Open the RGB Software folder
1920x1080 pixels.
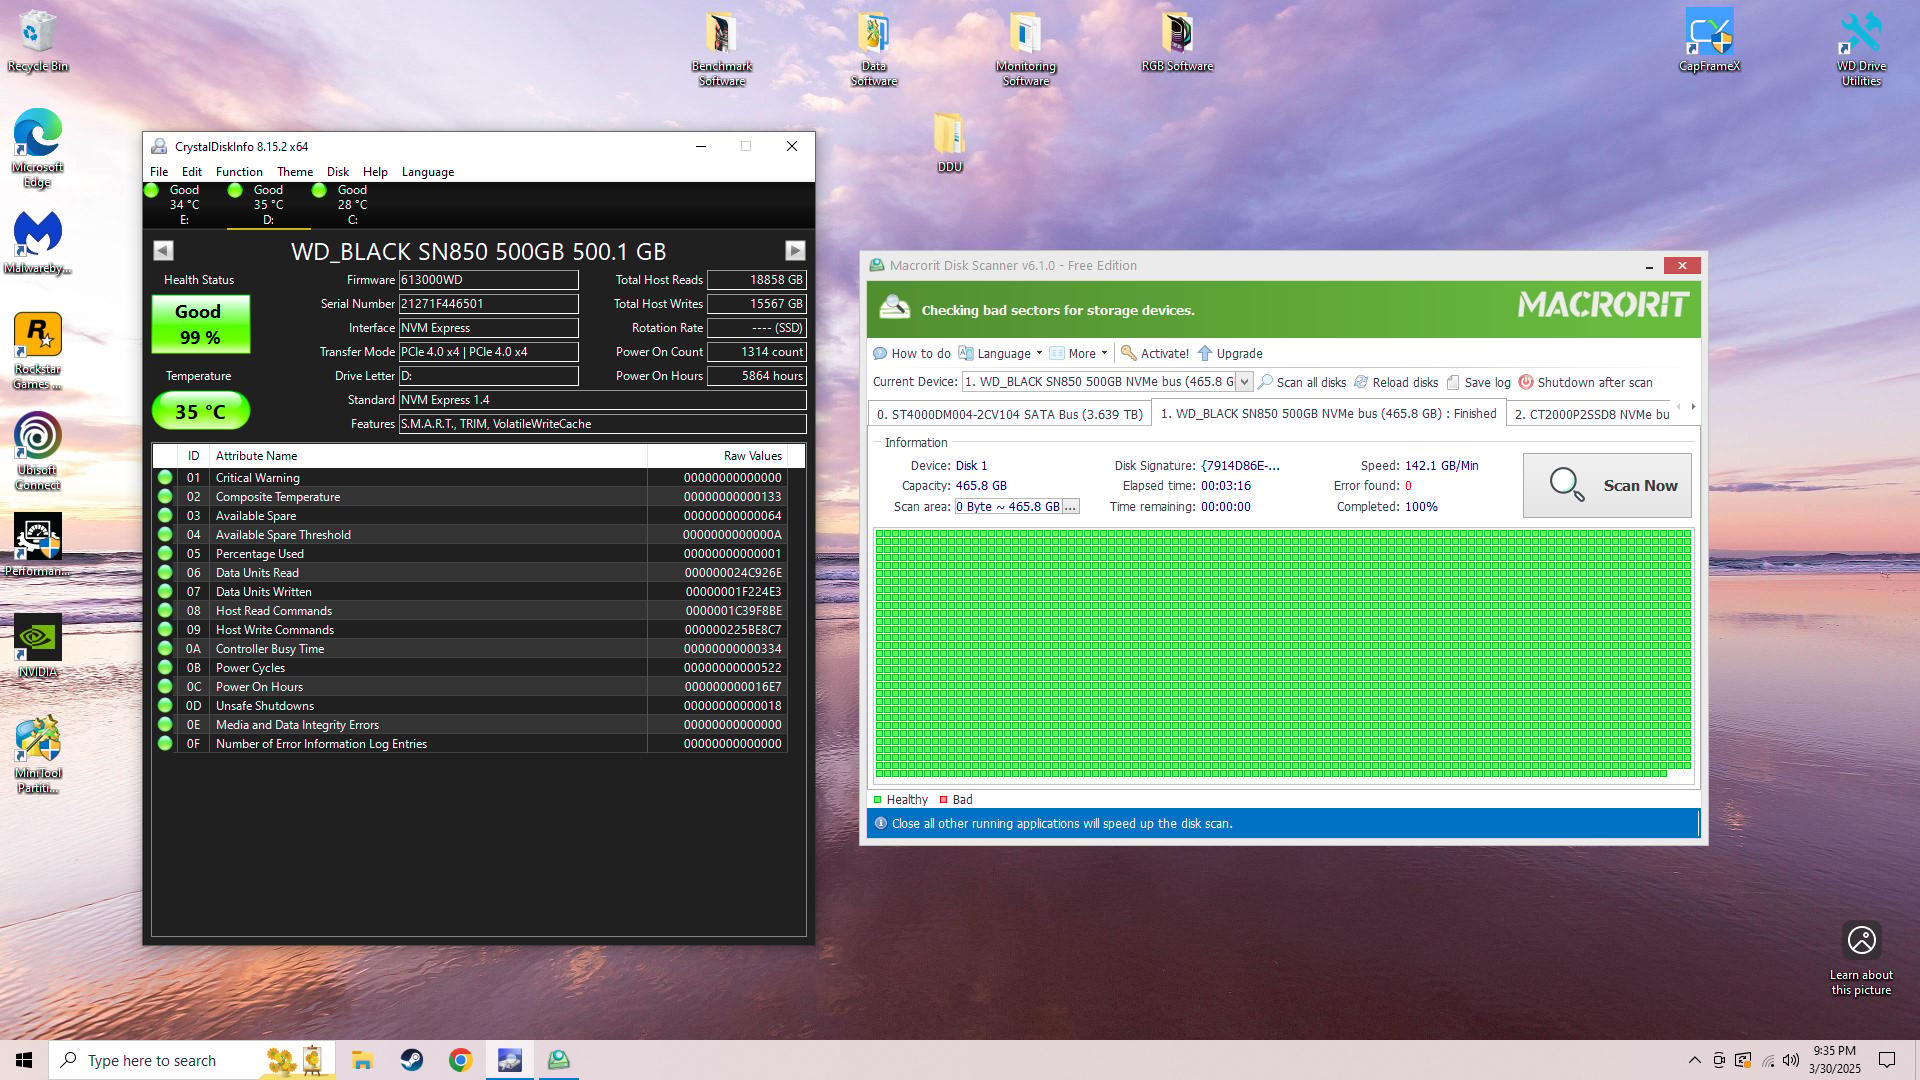[x=1177, y=41]
